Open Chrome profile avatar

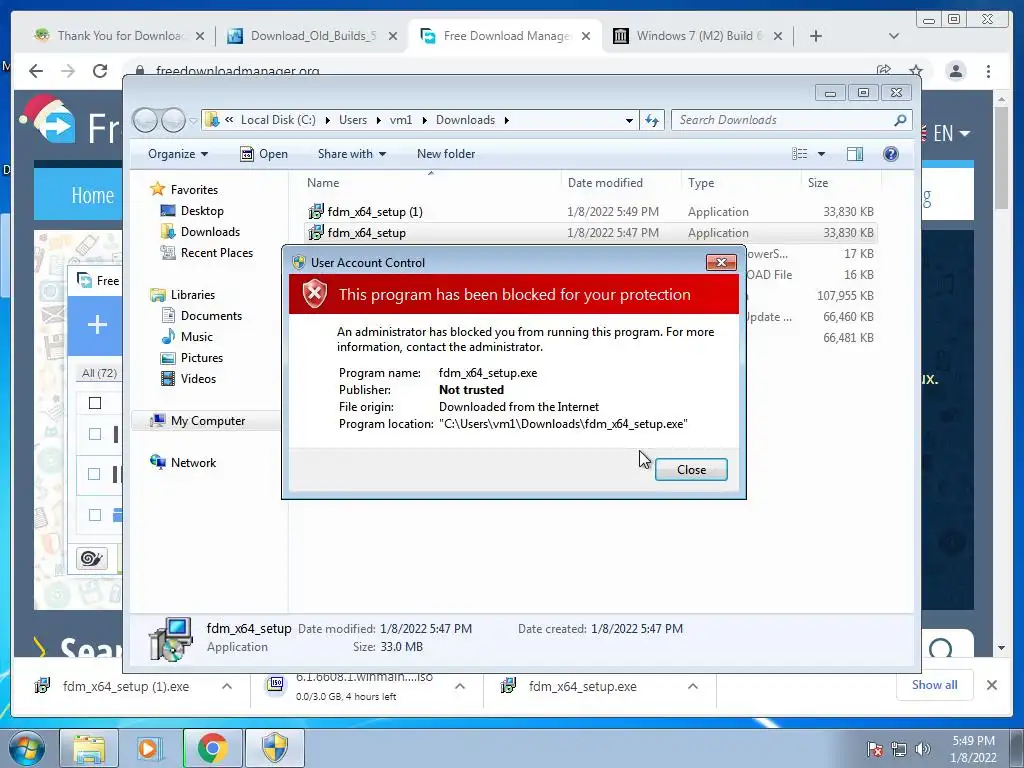[955, 71]
